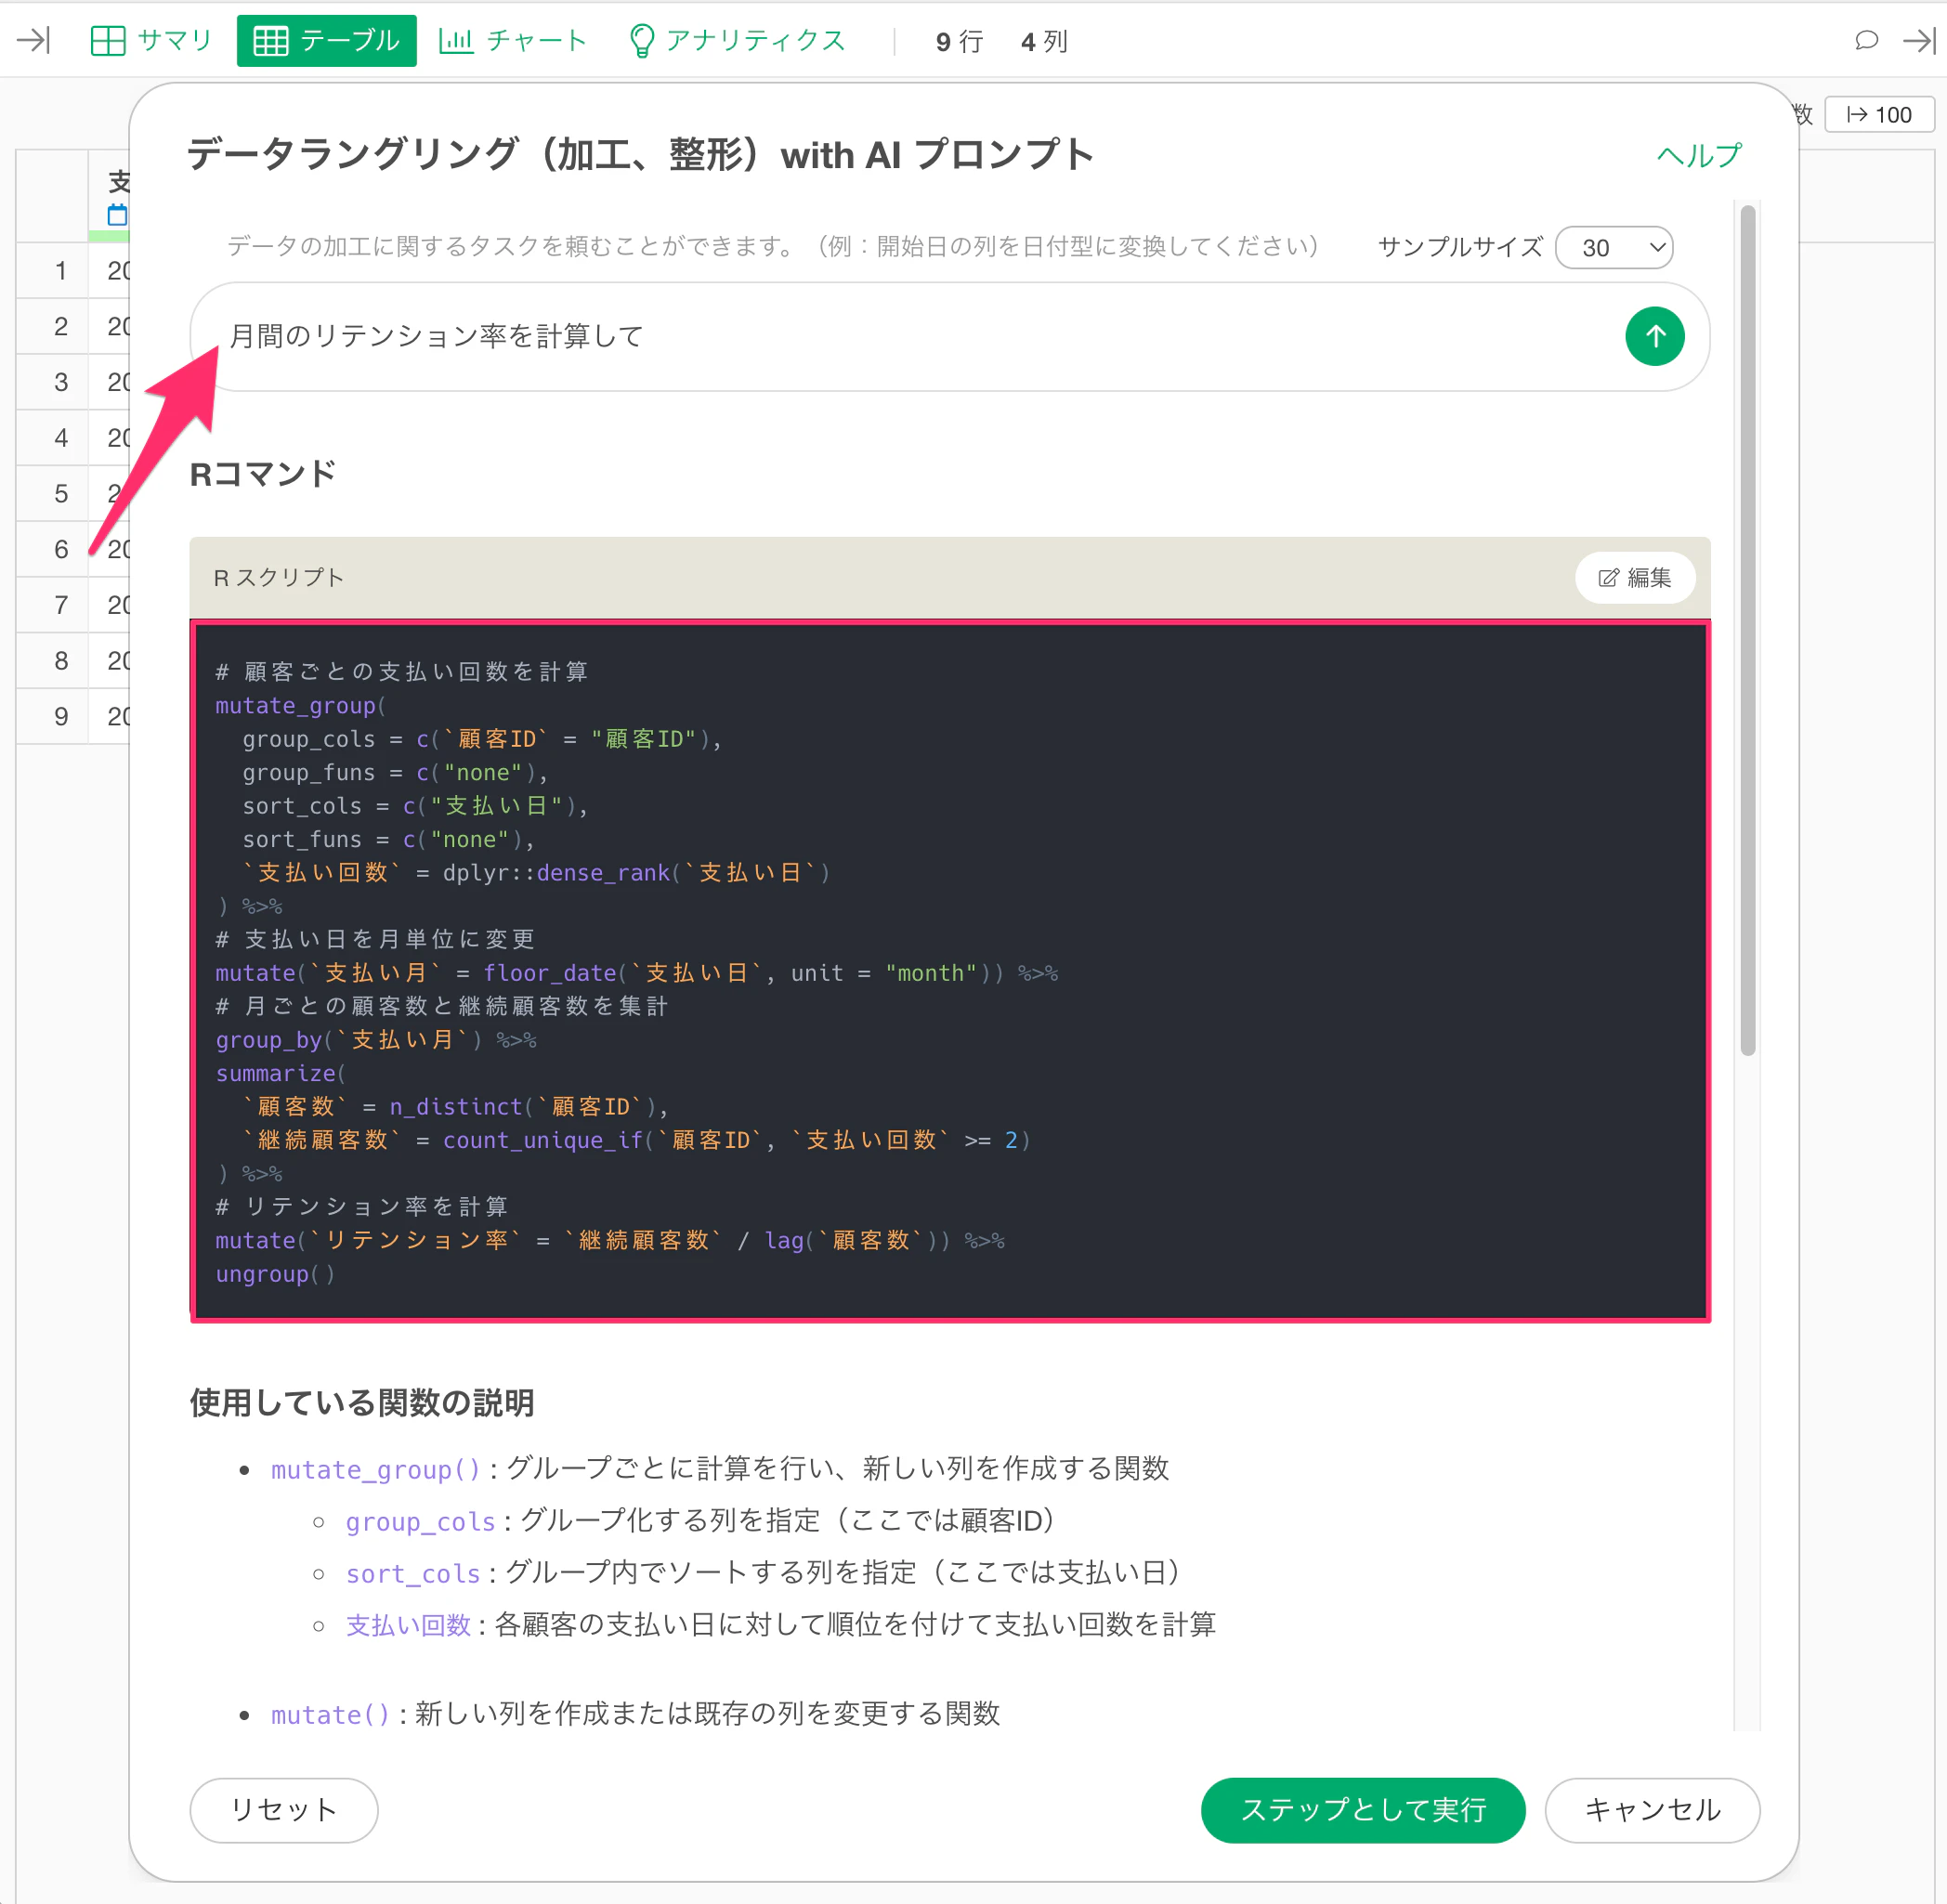Open the ヘルプ link
The height and width of the screenshot is (1904, 1947).
tap(1698, 155)
